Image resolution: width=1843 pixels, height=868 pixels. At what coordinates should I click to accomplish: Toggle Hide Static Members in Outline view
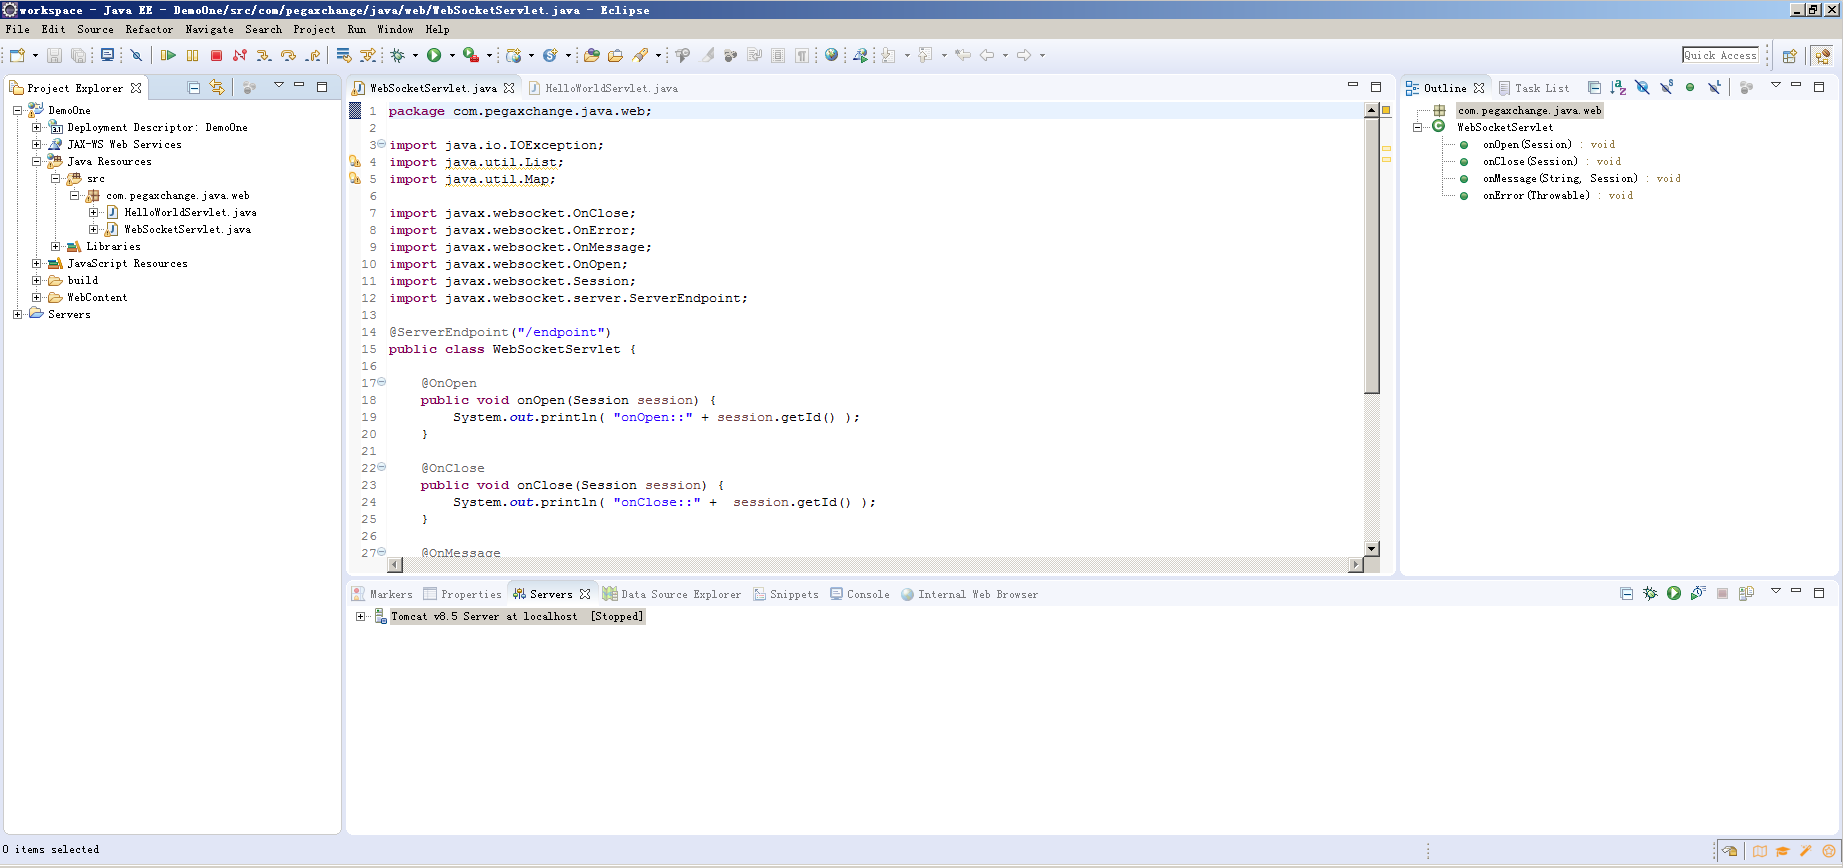pyautogui.click(x=1667, y=88)
